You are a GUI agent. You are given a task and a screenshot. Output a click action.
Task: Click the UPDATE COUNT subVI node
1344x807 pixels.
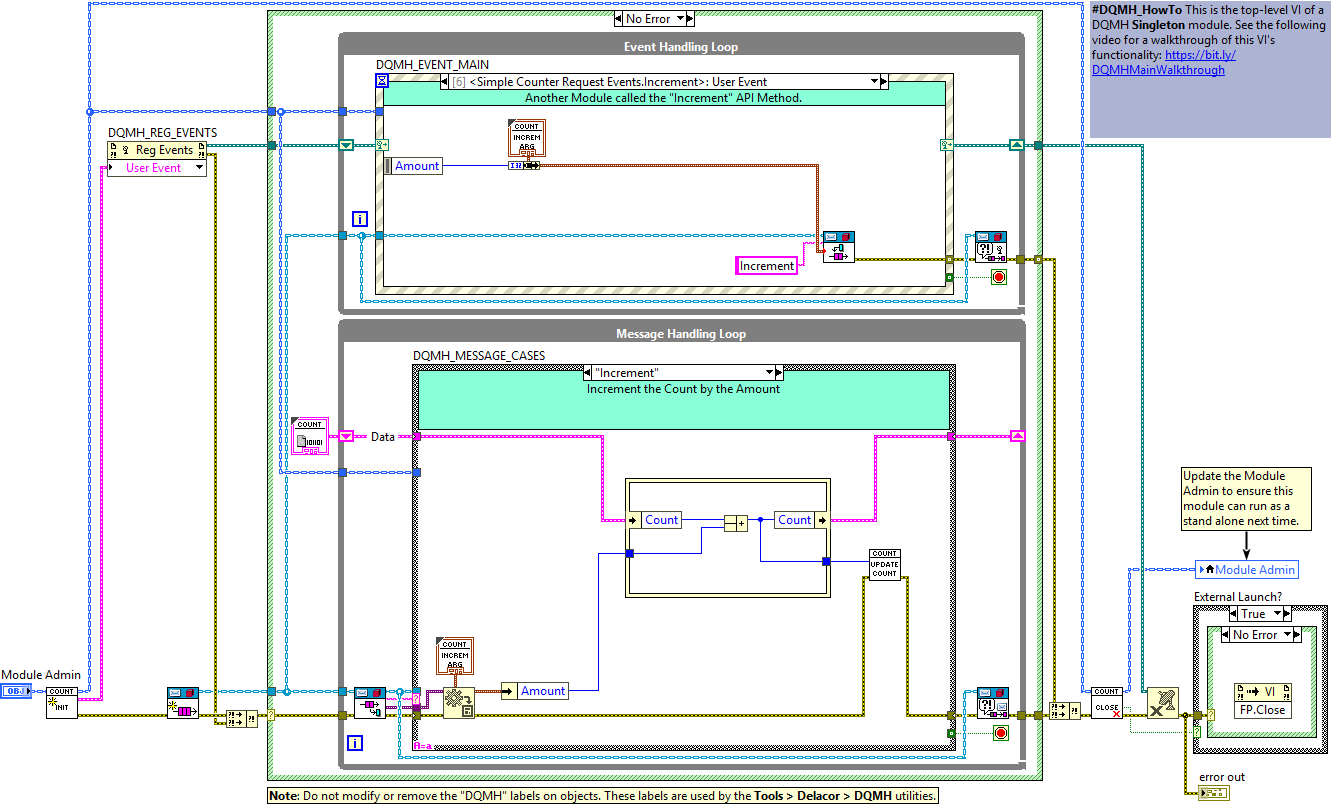click(x=884, y=564)
